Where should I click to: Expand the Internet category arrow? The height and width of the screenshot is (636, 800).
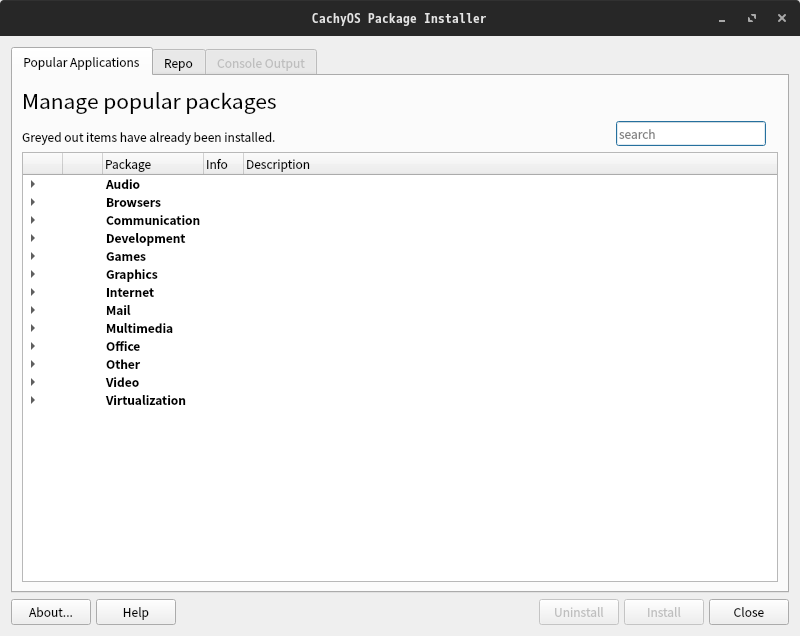[33, 292]
